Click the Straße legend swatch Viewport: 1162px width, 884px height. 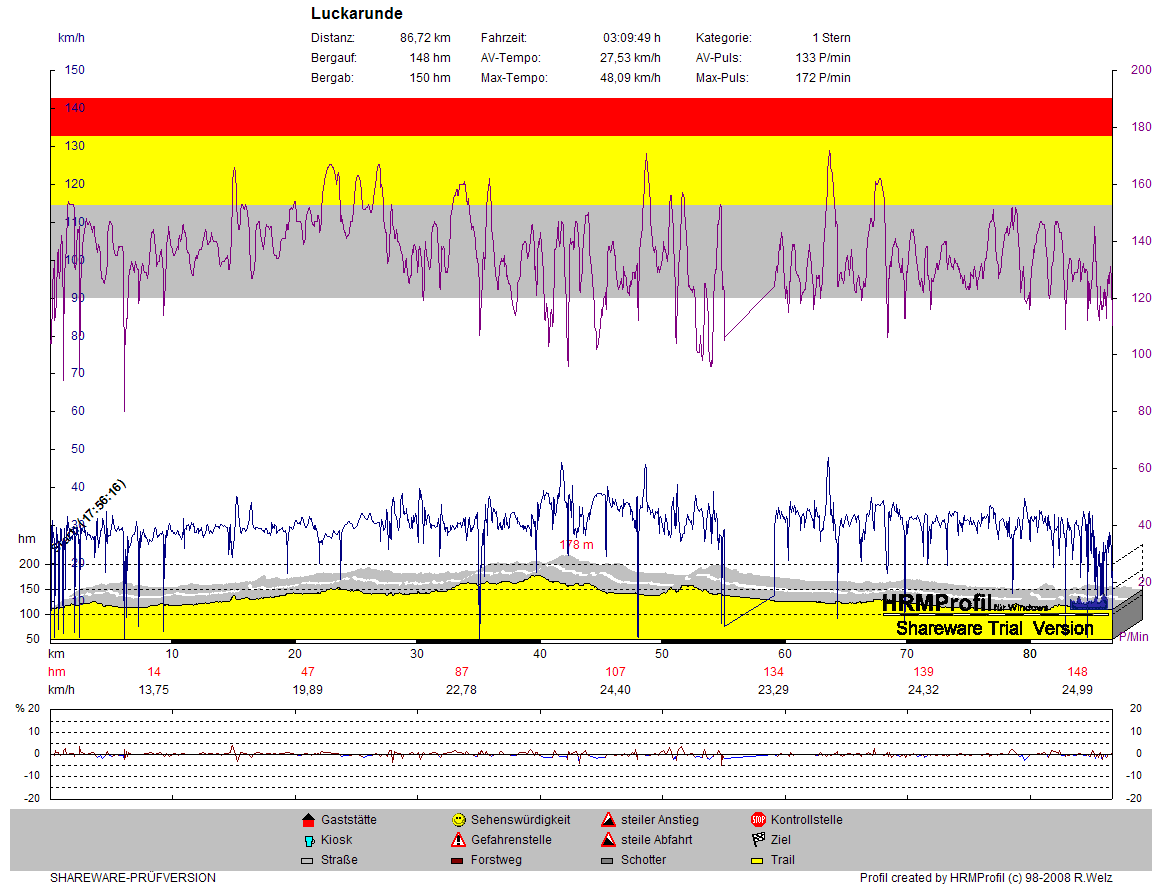(x=308, y=860)
